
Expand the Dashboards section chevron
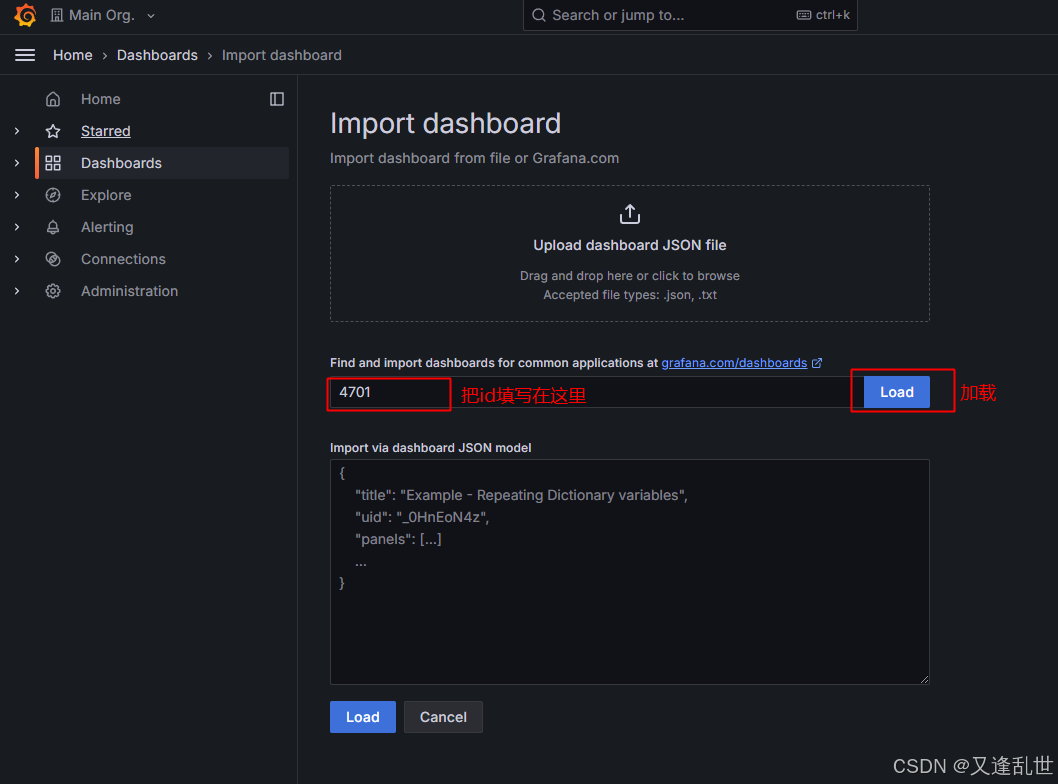tap(17, 163)
